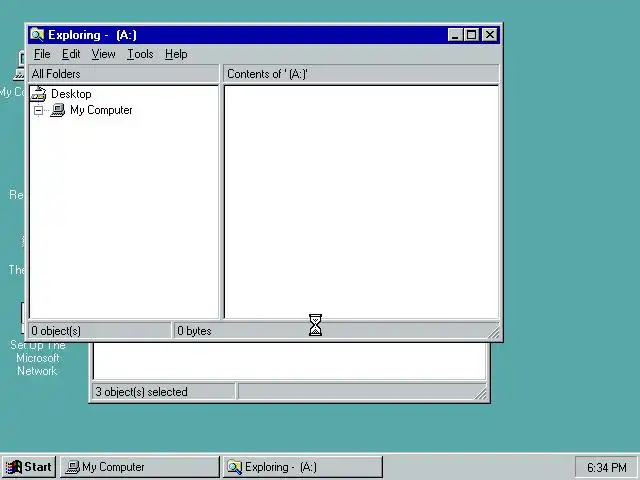This screenshot has width=640, height=480.
Task: Click the Desktop label in All Folders
Action: coord(71,94)
